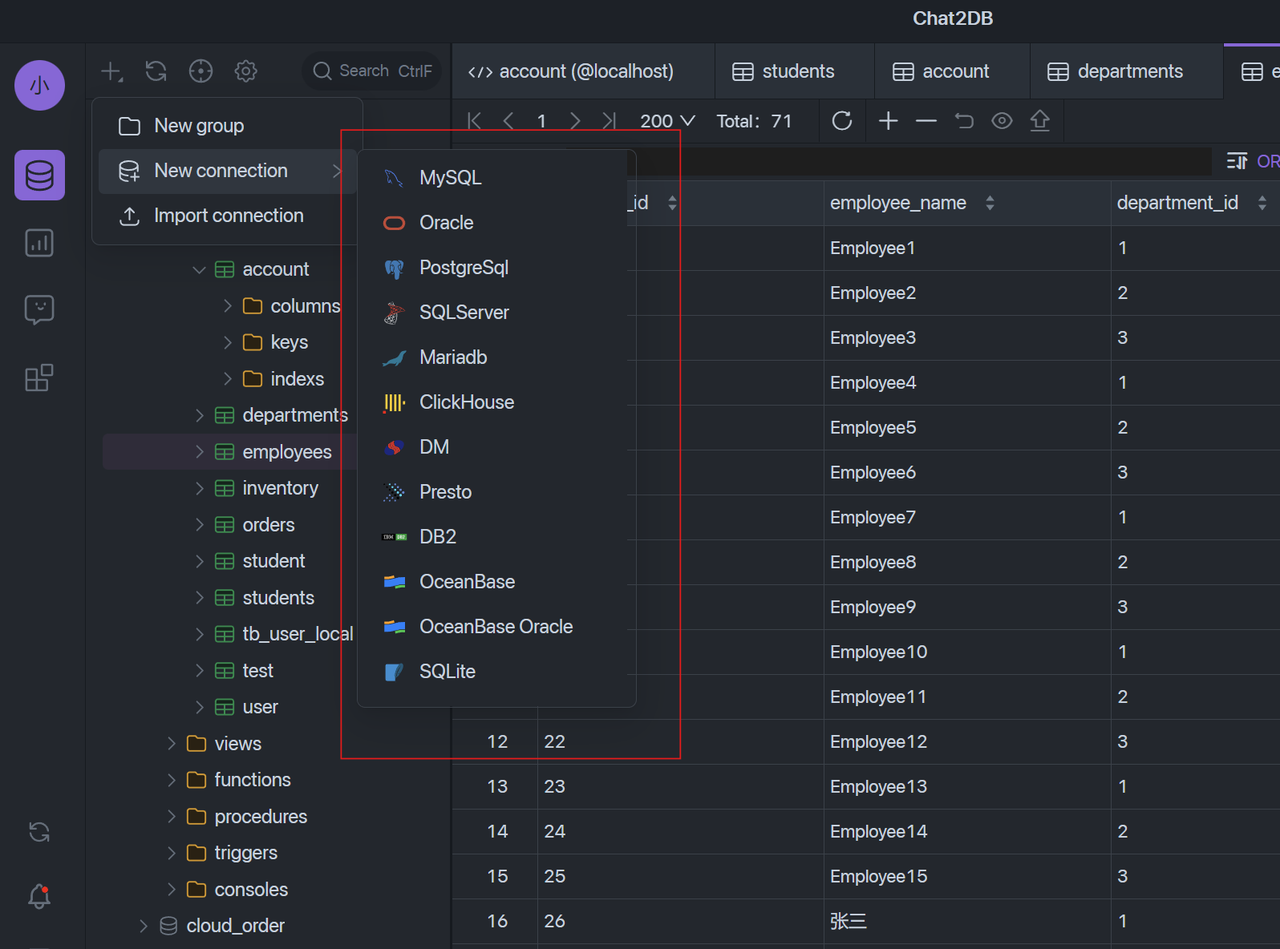Viewport: 1280px width, 949px height.
Task: Collapse the account table tree node
Action: tap(199, 270)
